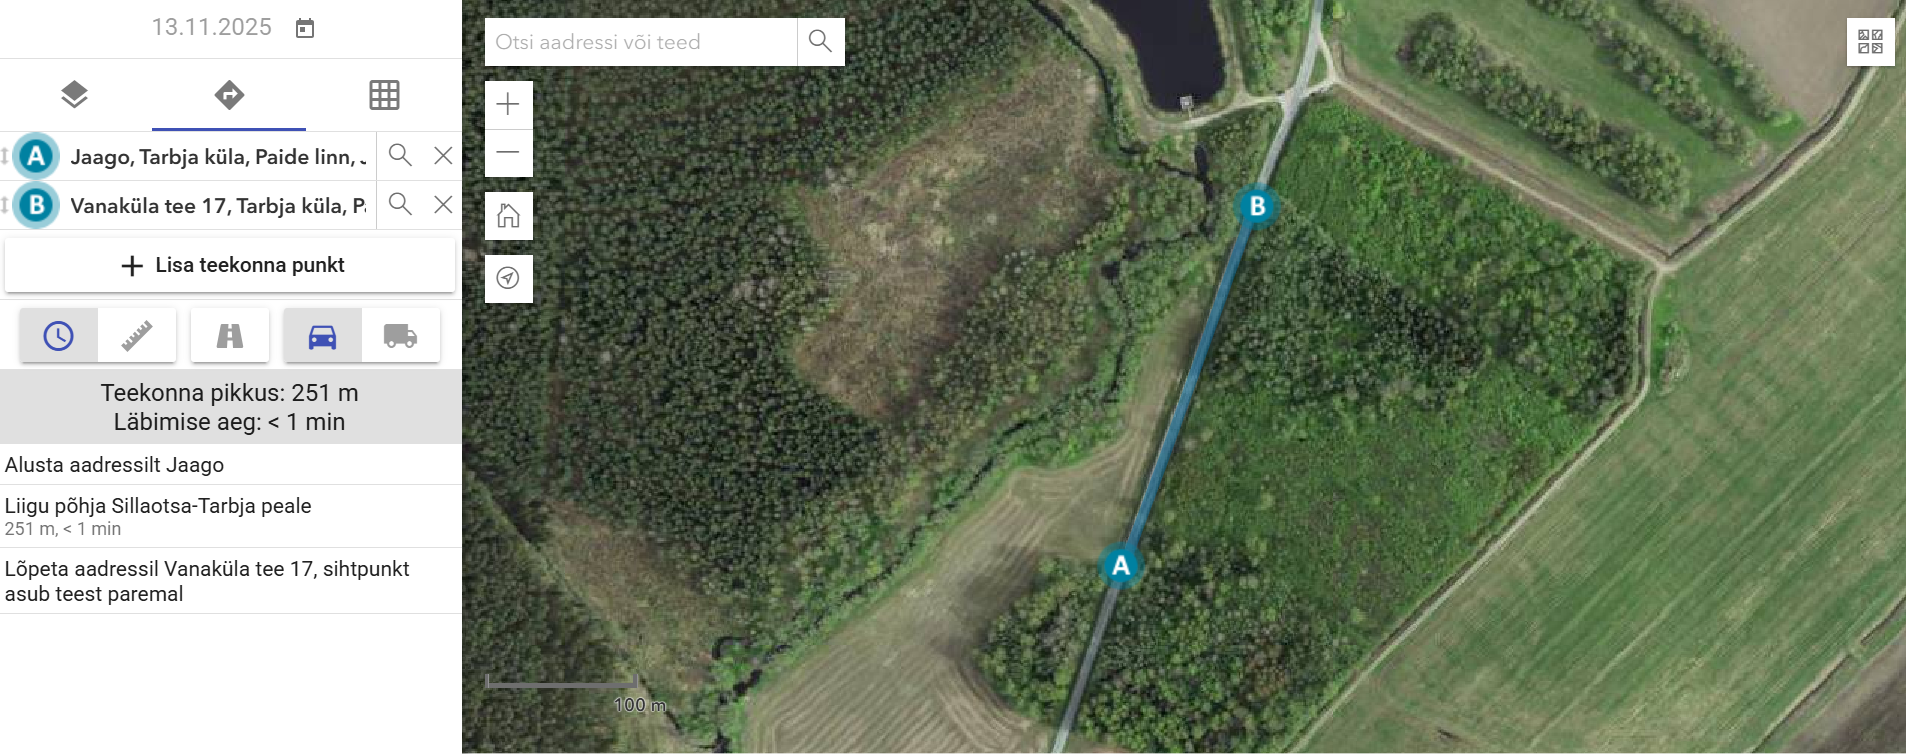
Task: Return map to home extent
Action: coord(508,215)
